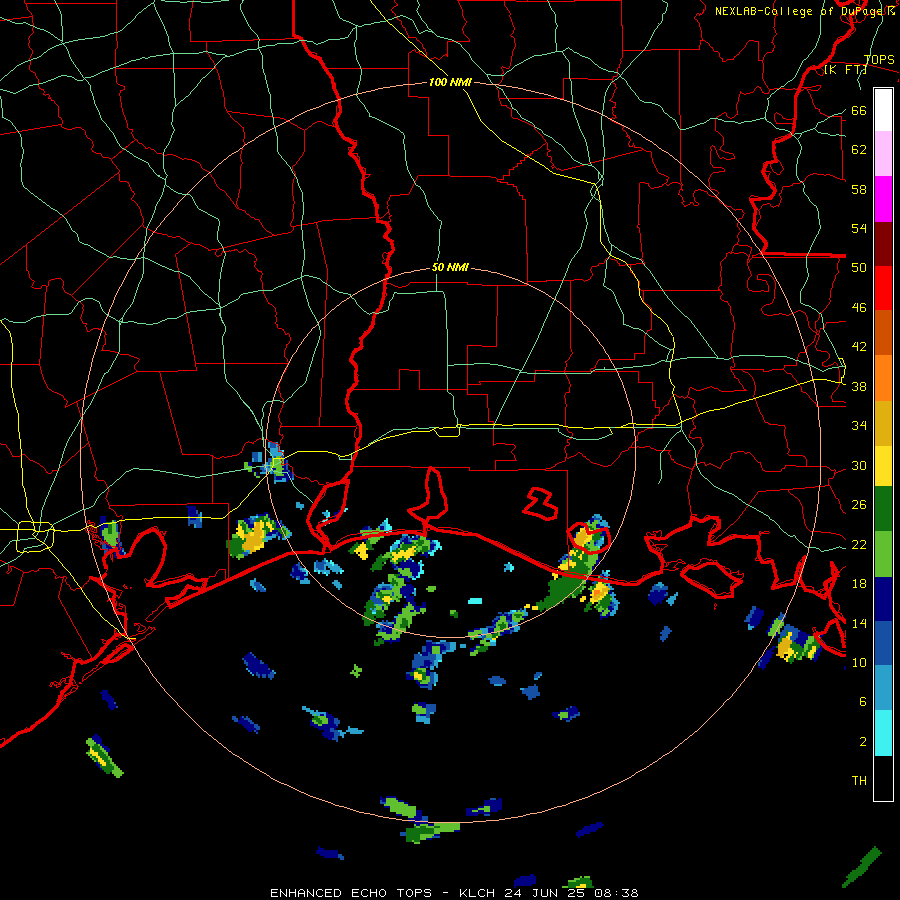Viewport: 900px width, 900px height.
Task: Click the '58' legend value
Action: tap(859, 189)
